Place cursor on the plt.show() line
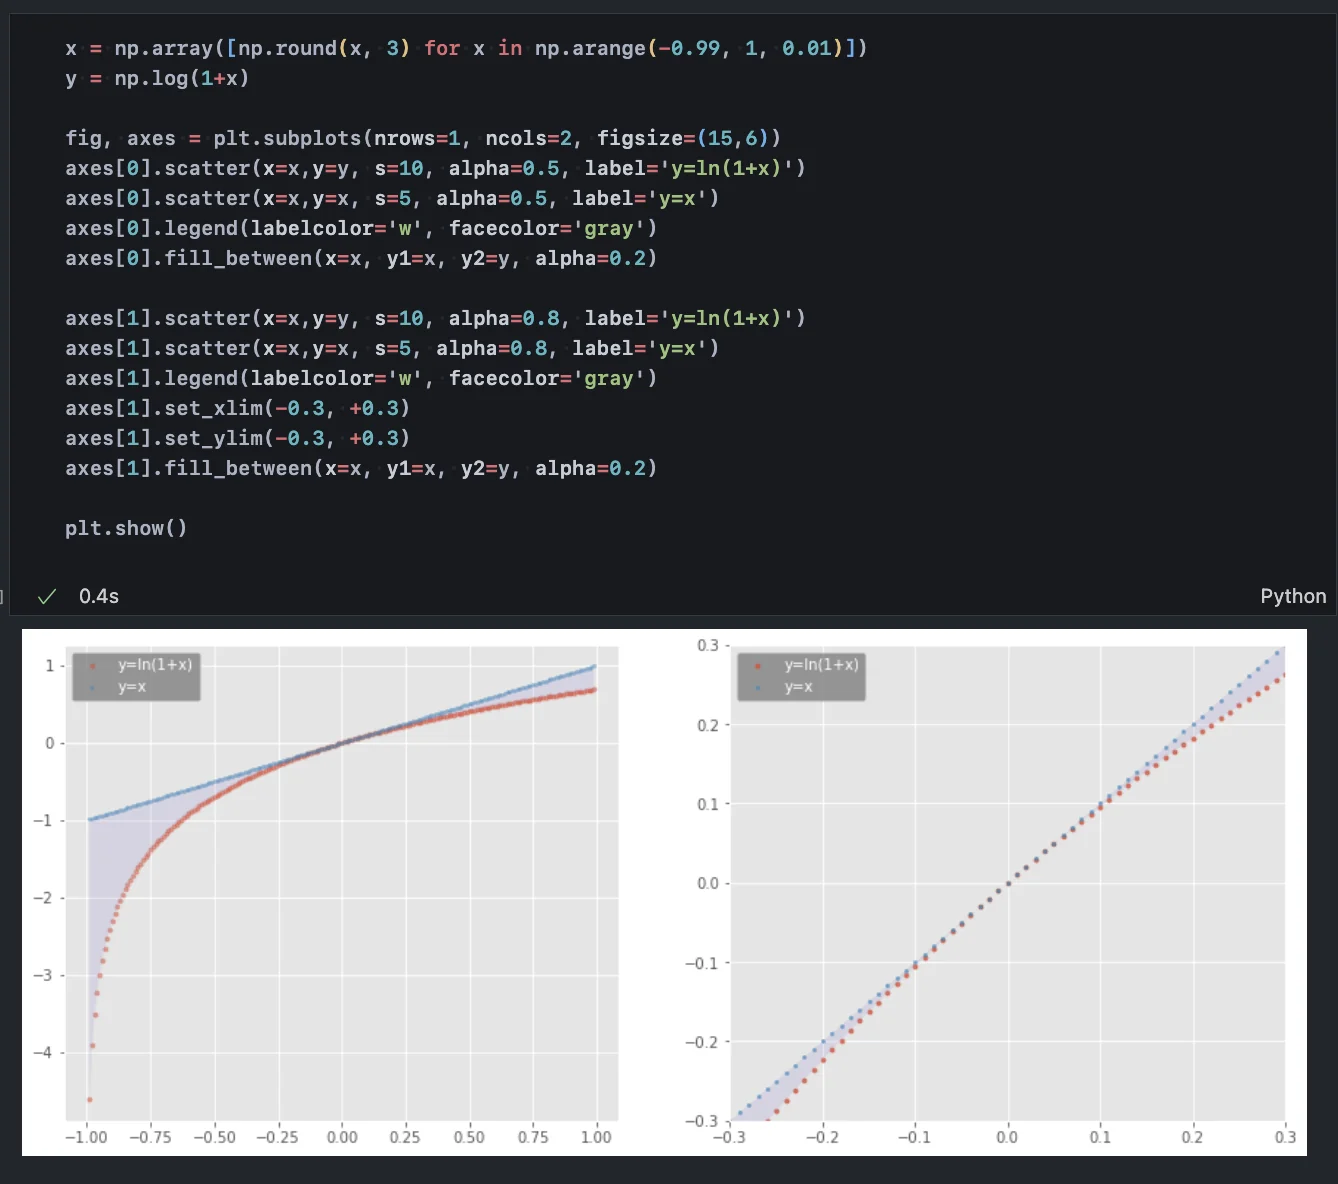The width and height of the screenshot is (1338, 1184). click(x=126, y=528)
